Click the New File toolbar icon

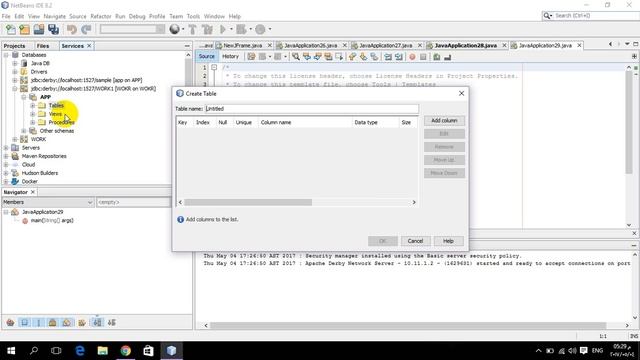(11, 29)
